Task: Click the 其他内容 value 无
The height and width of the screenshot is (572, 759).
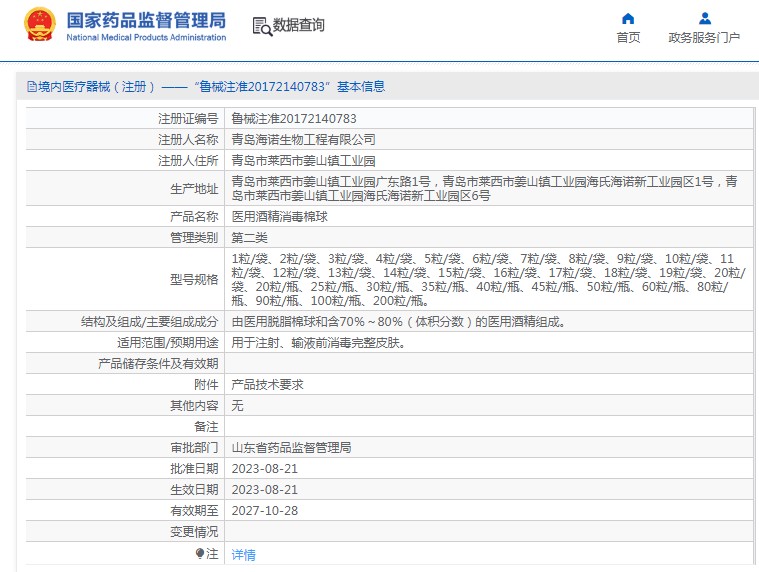Action: tap(237, 406)
